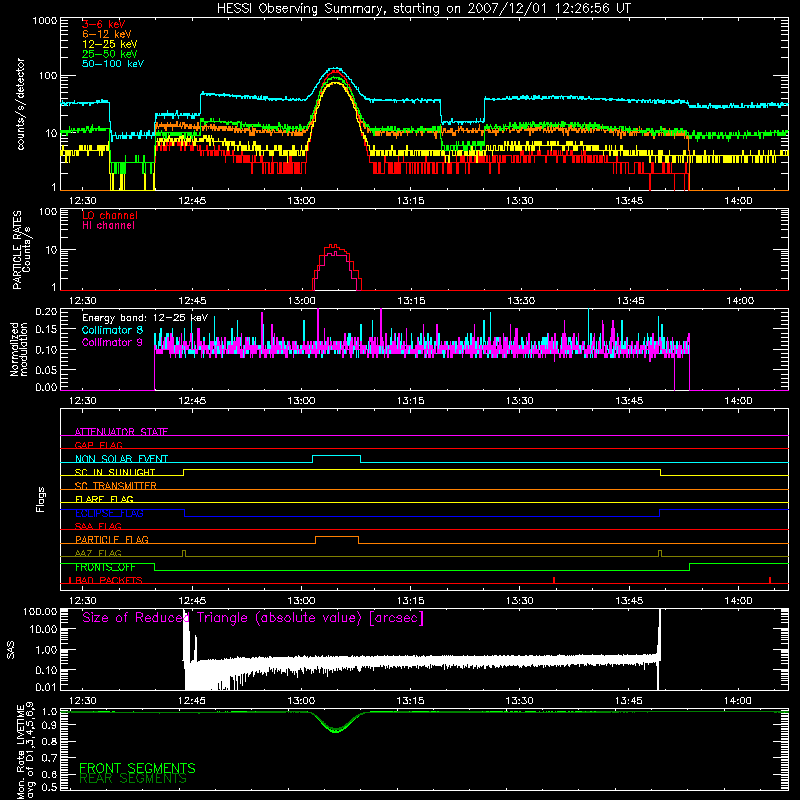Click the GAP FLAG label
The width and height of the screenshot is (800, 800).
tap(98, 445)
